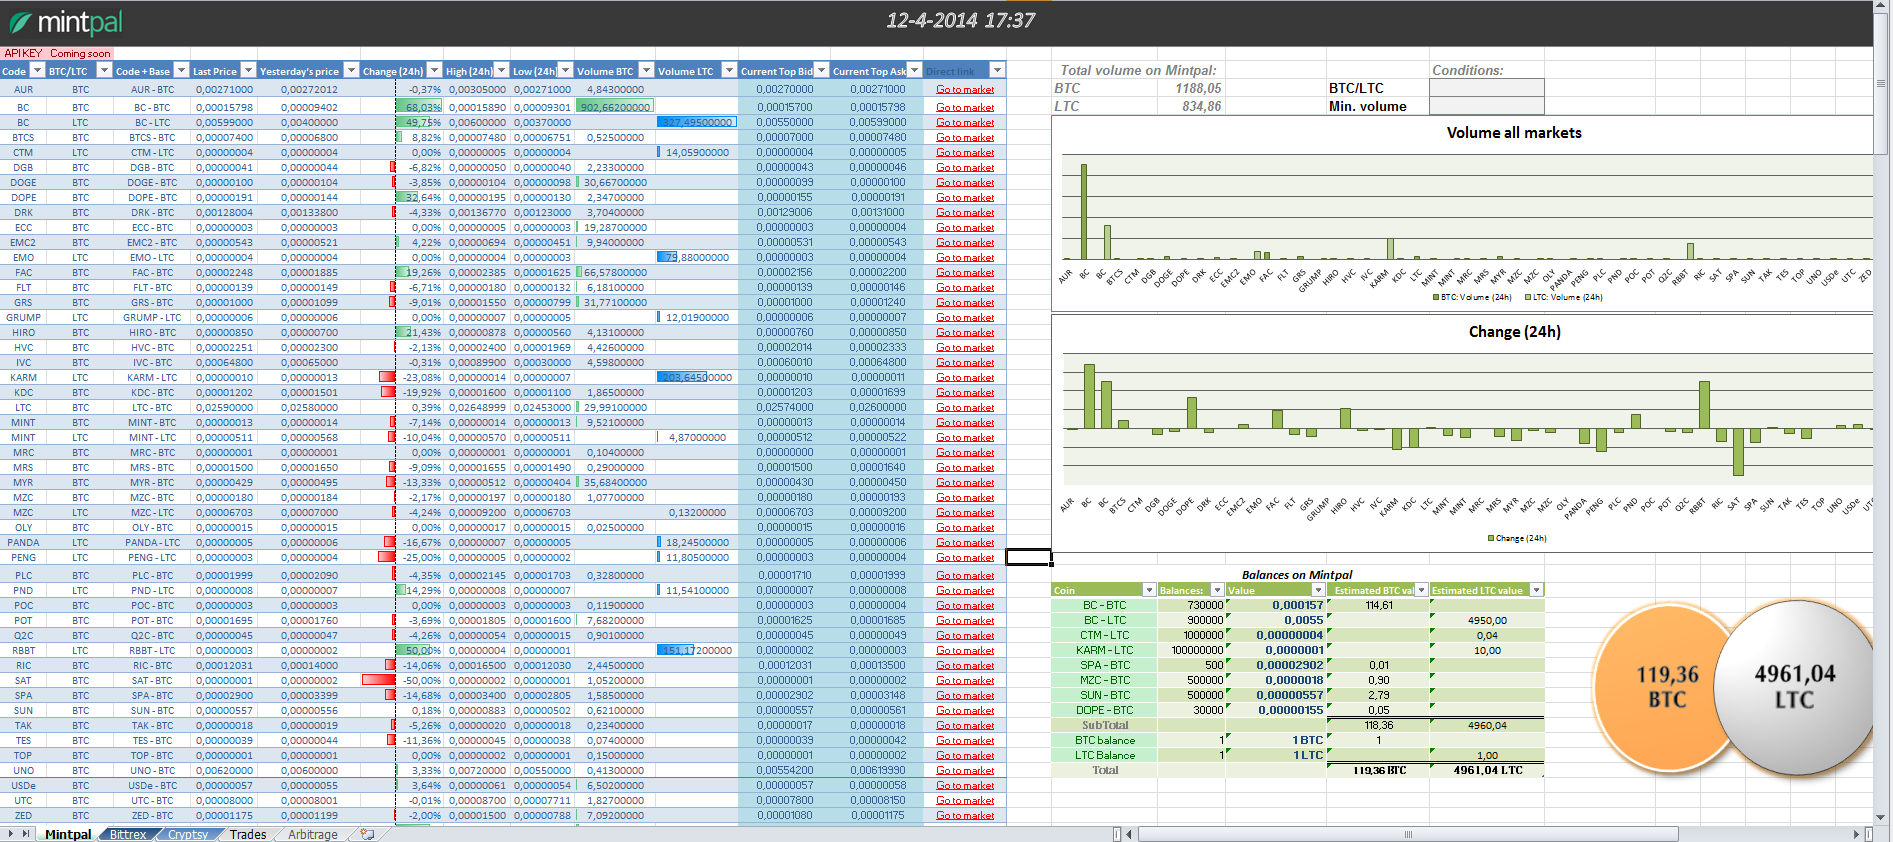Screen dimensions: 1893x842
Task: Switch to the Bittrex sheet tab
Action: (128, 834)
